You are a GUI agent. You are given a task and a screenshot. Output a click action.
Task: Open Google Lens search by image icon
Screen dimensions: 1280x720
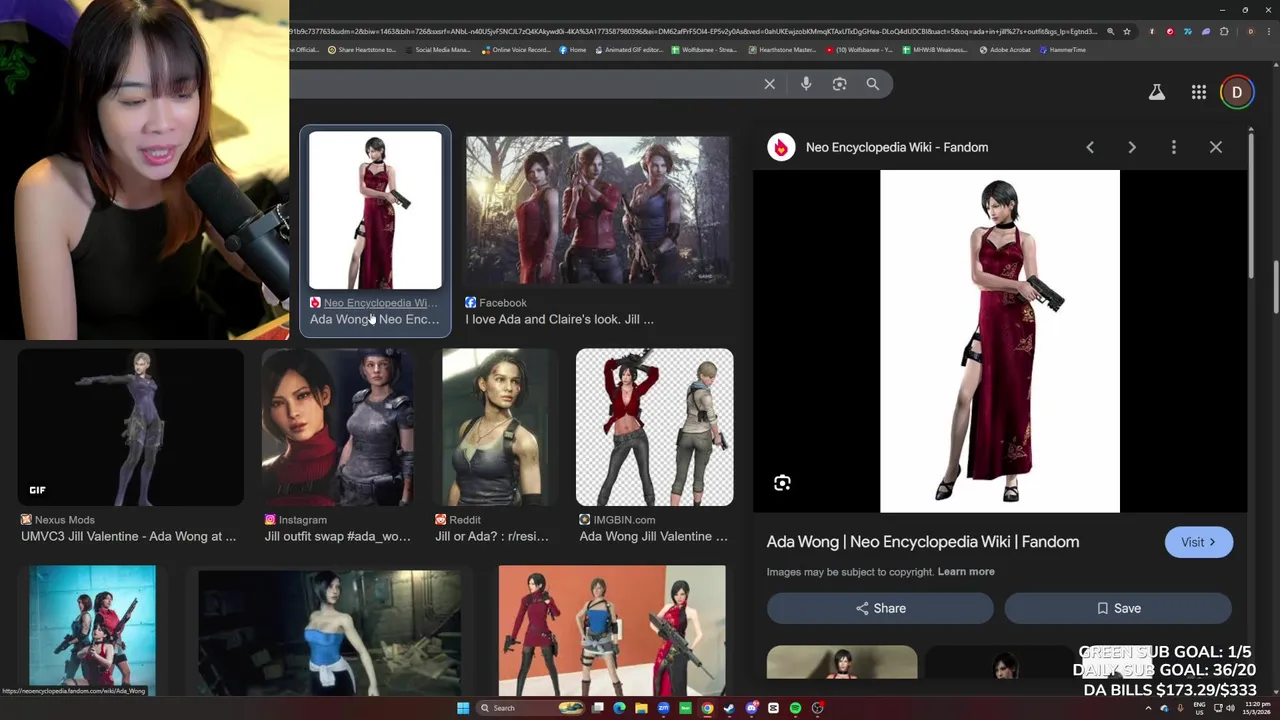coord(840,84)
